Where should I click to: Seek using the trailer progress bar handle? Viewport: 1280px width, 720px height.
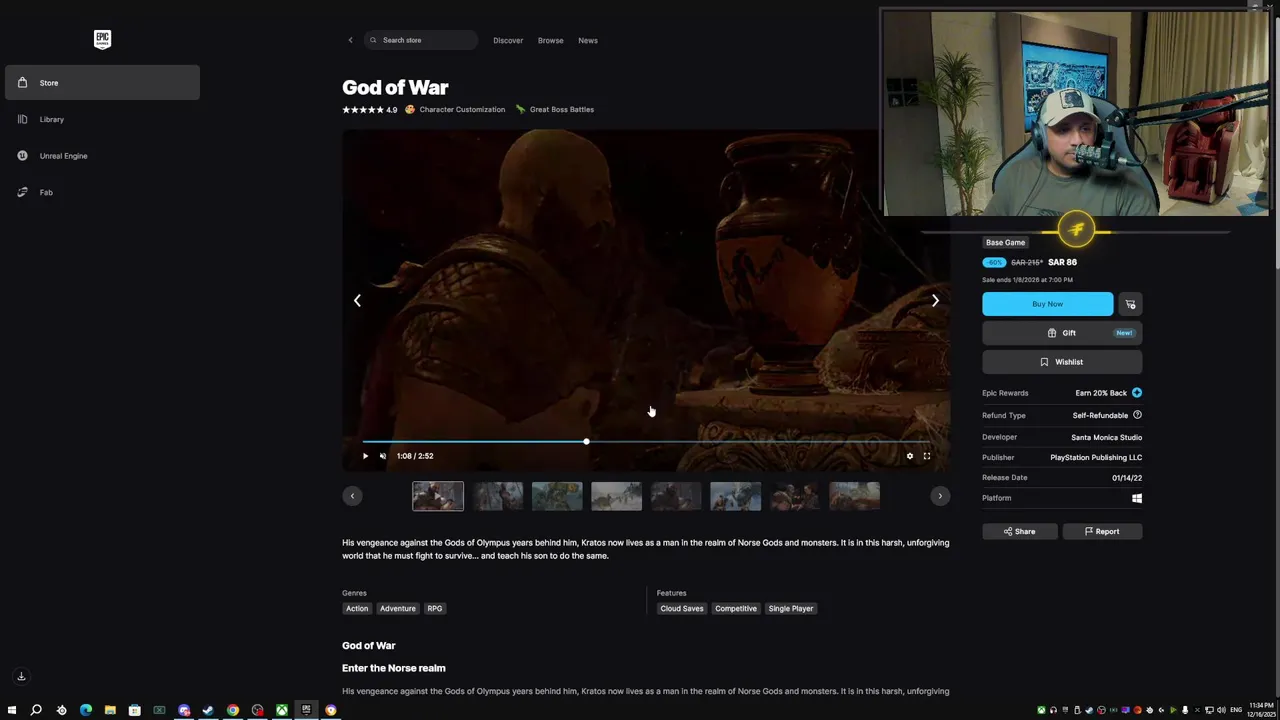(x=586, y=441)
